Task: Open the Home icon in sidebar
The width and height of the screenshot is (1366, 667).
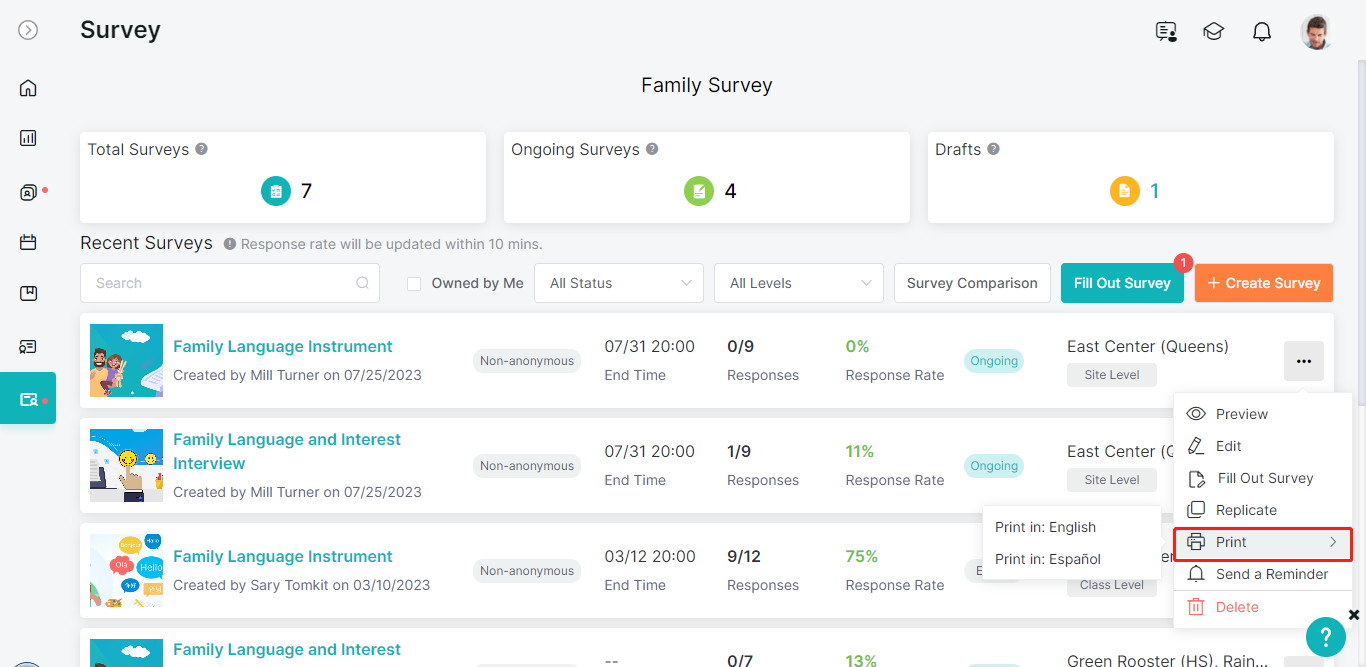Action: click(28, 88)
